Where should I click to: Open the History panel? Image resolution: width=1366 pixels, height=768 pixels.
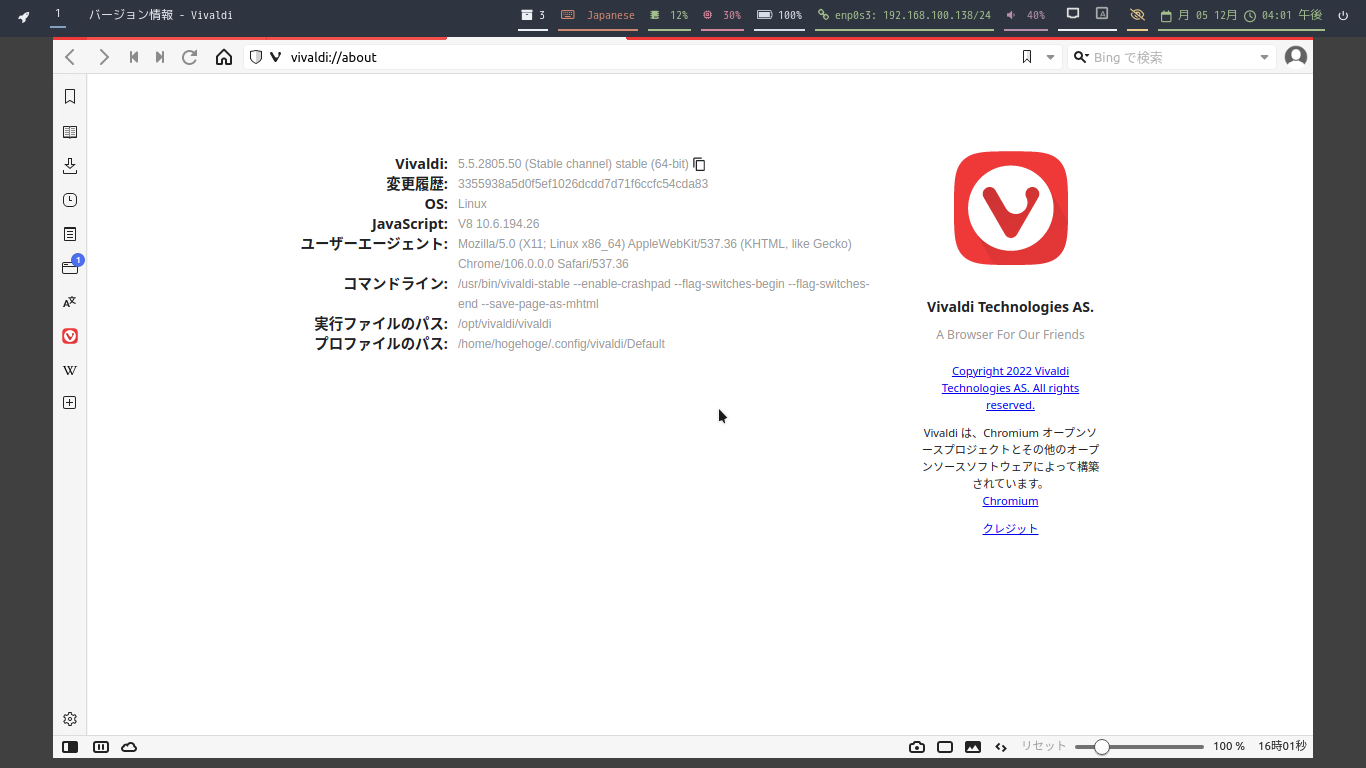[70, 200]
